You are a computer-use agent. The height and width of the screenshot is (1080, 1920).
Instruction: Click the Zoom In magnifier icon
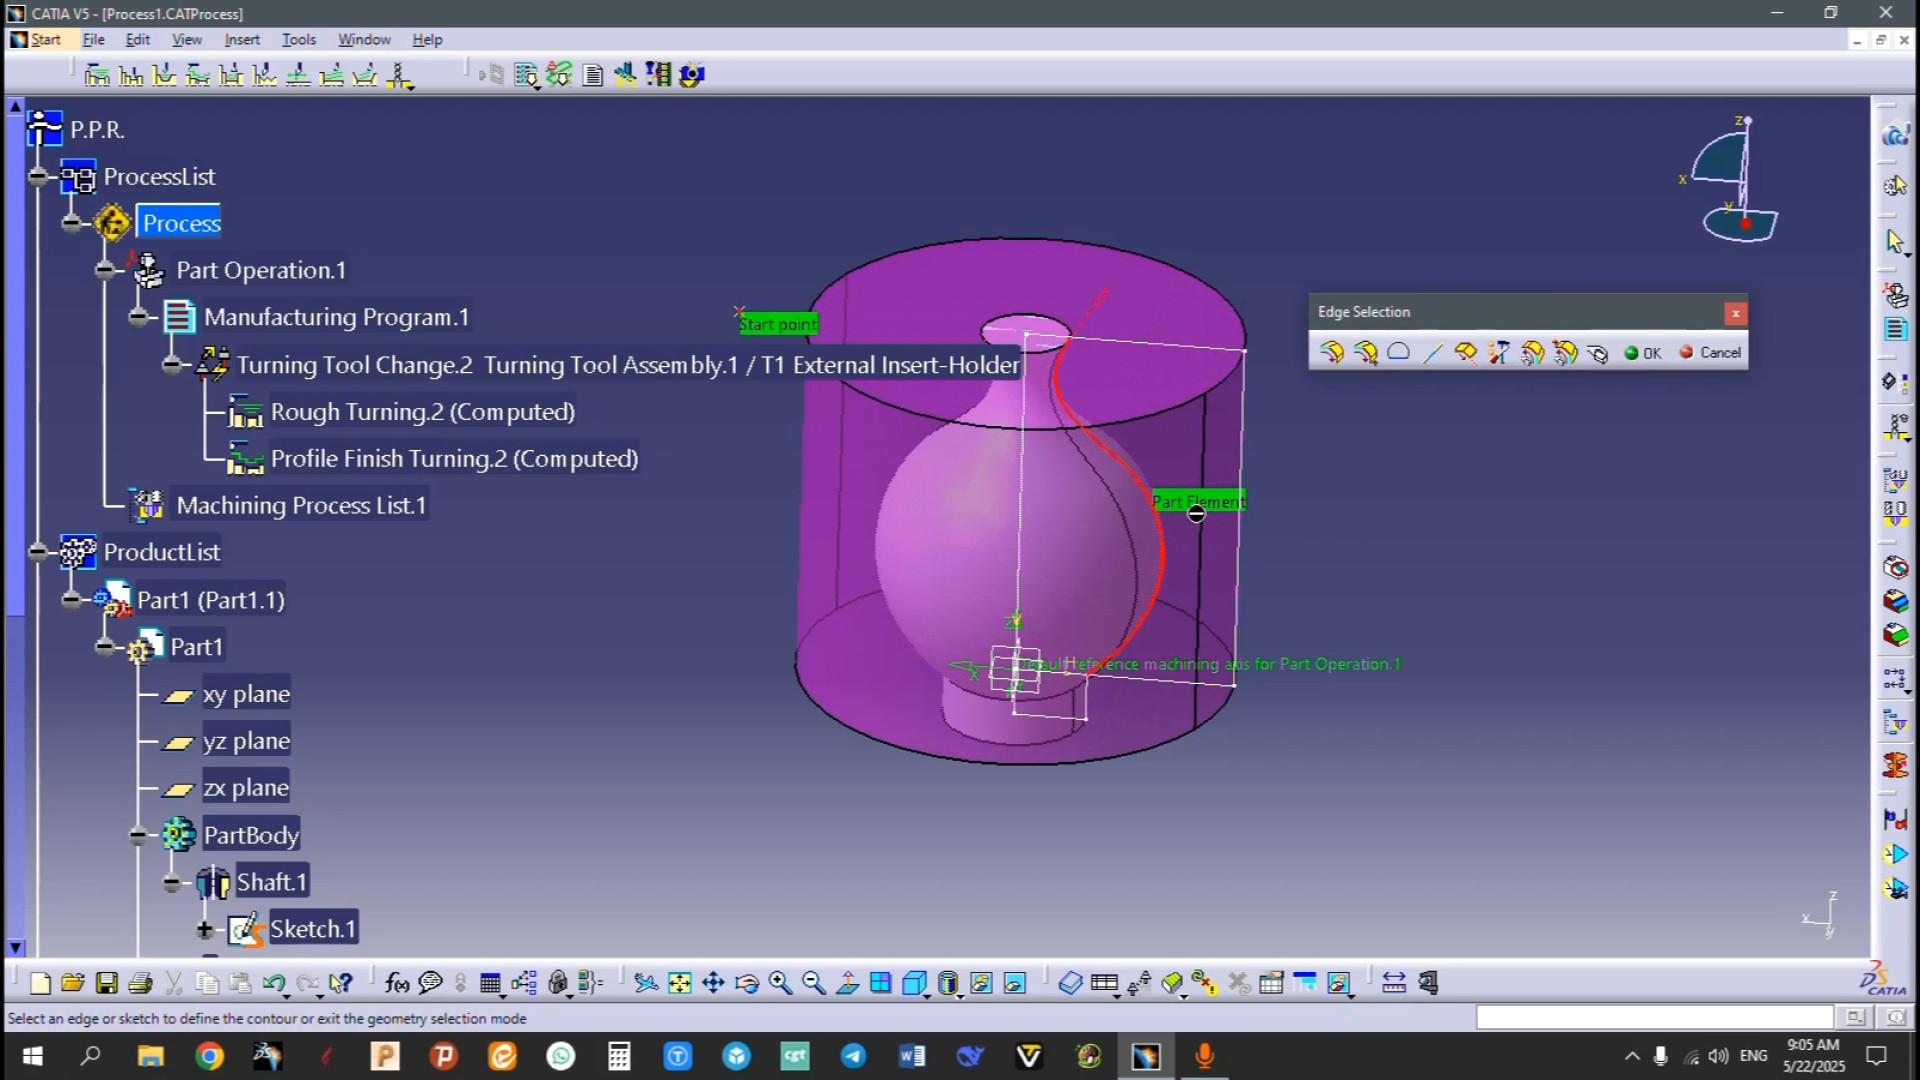[780, 983]
